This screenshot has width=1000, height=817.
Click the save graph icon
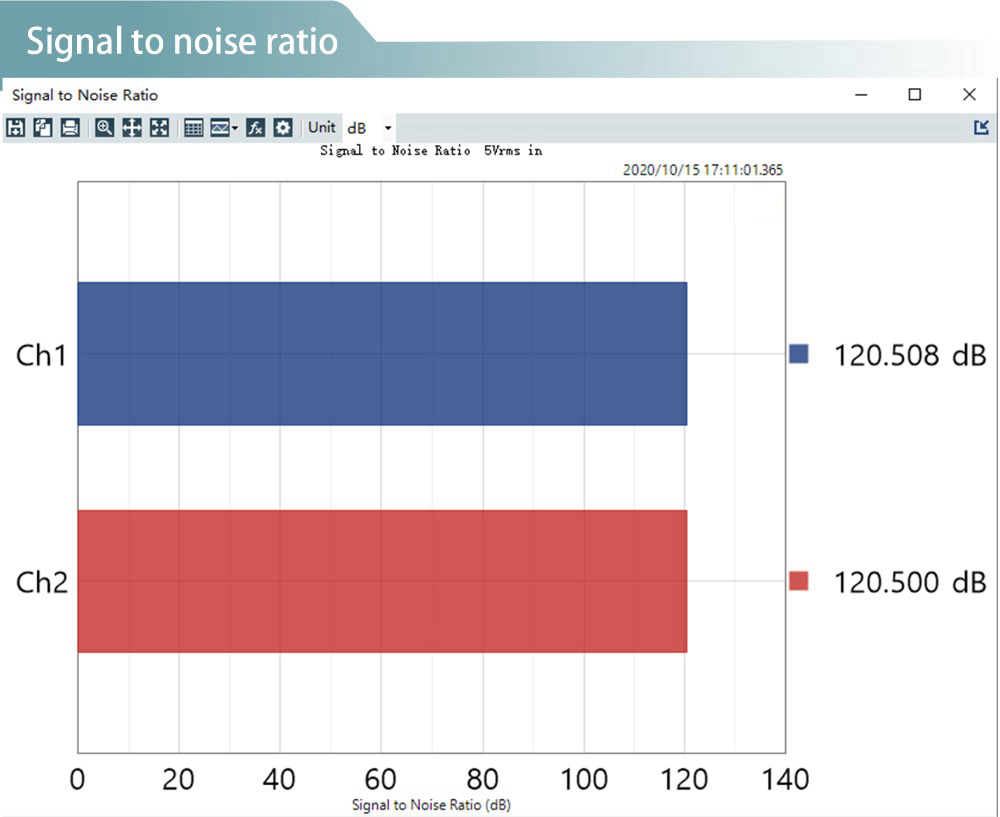[15, 128]
